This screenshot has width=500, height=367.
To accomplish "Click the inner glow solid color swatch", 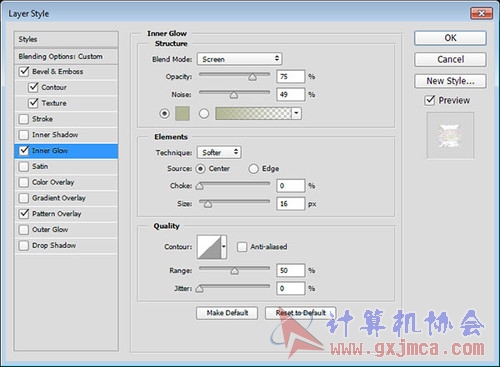I will pyautogui.click(x=182, y=114).
